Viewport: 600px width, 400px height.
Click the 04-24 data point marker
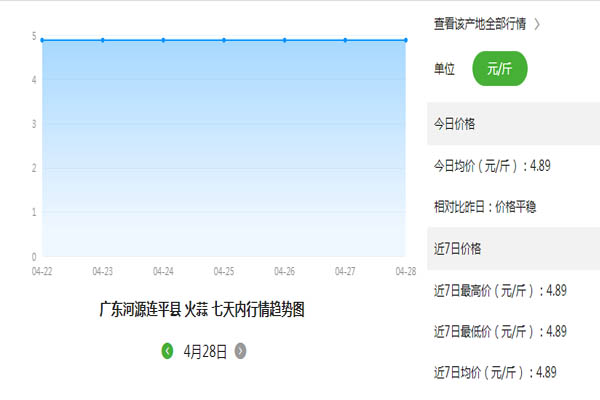tap(164, 40)
